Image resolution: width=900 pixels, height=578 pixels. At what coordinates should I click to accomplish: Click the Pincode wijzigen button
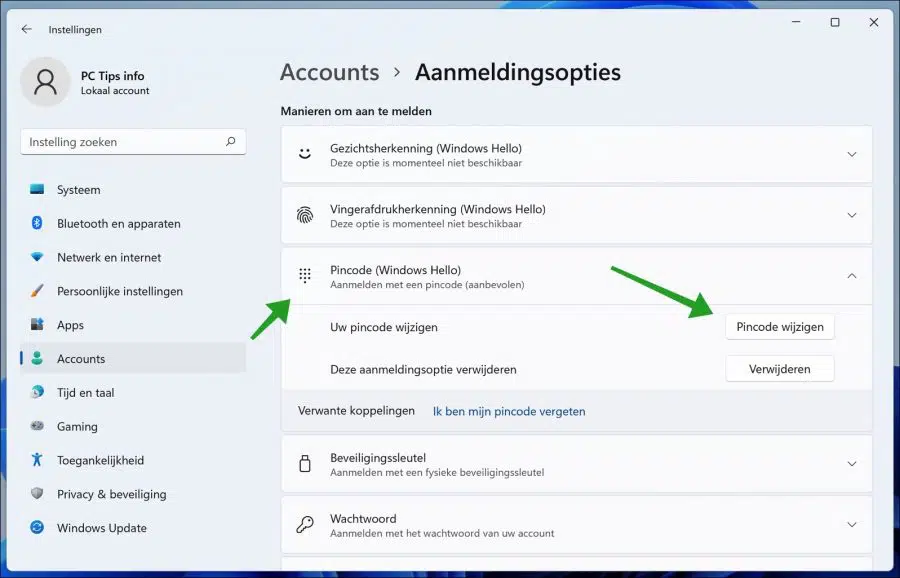pos(779,327)
